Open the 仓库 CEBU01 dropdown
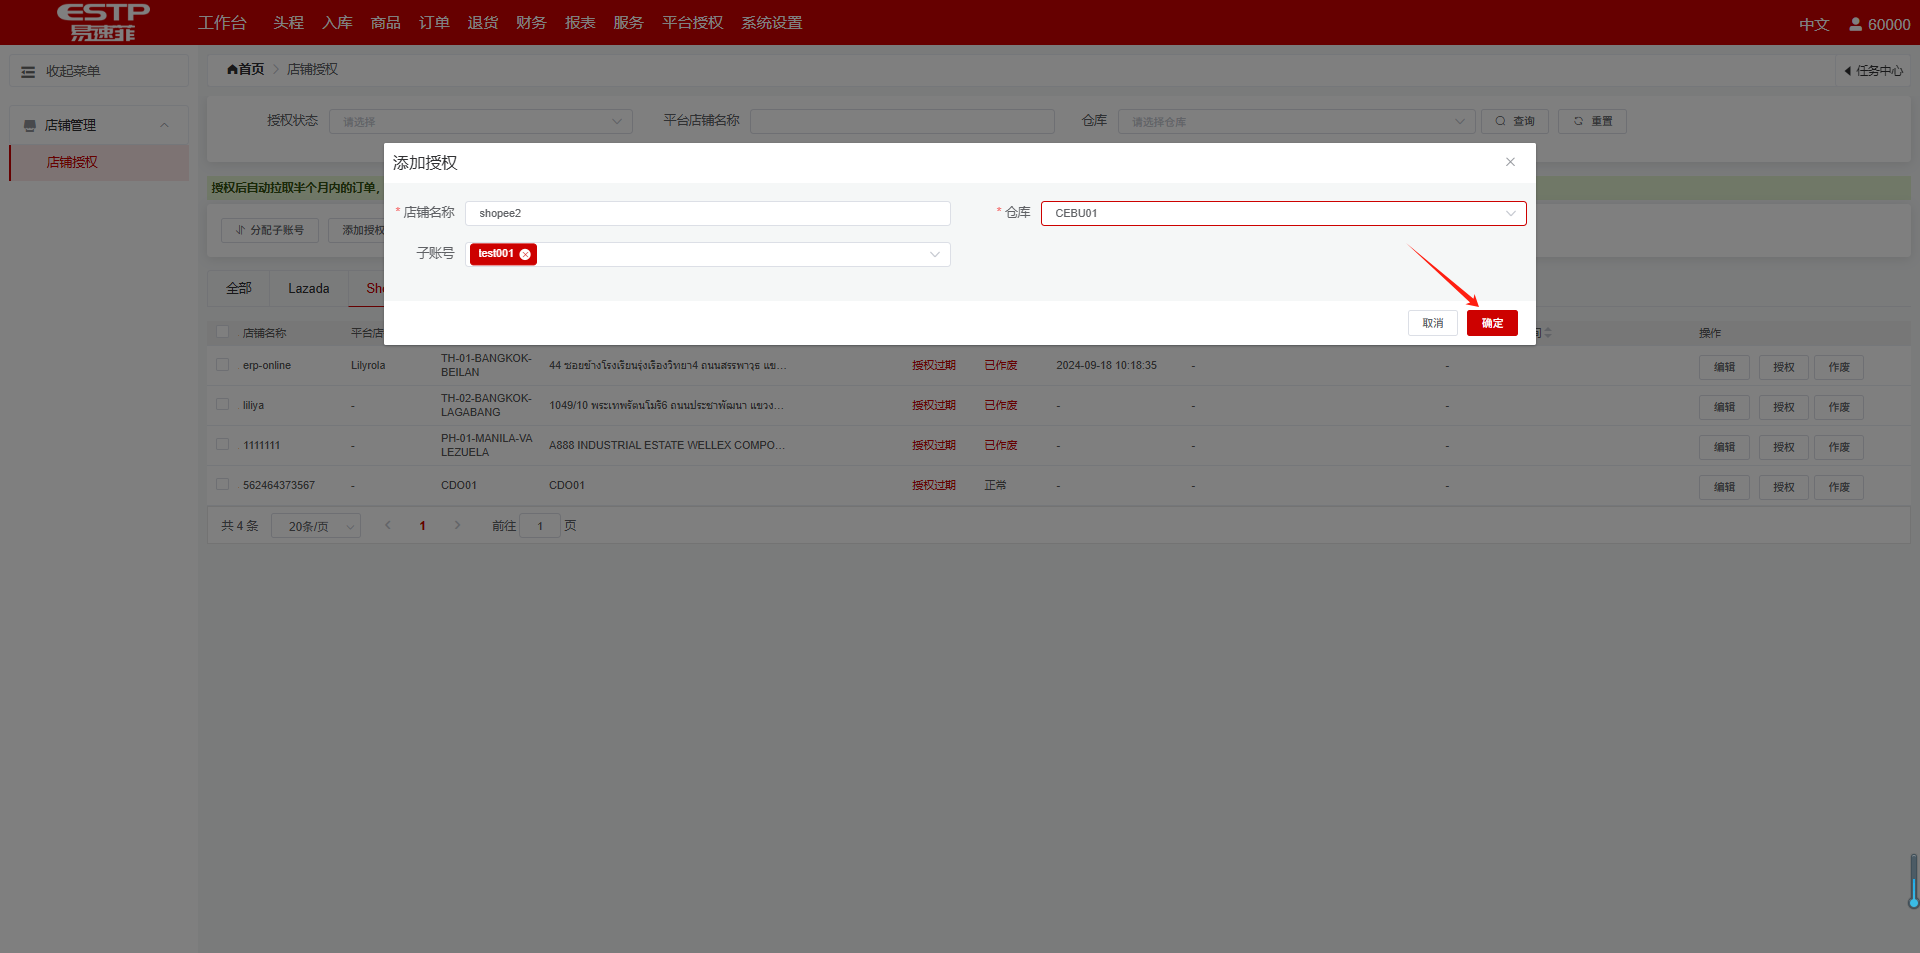 (1283, 213)
